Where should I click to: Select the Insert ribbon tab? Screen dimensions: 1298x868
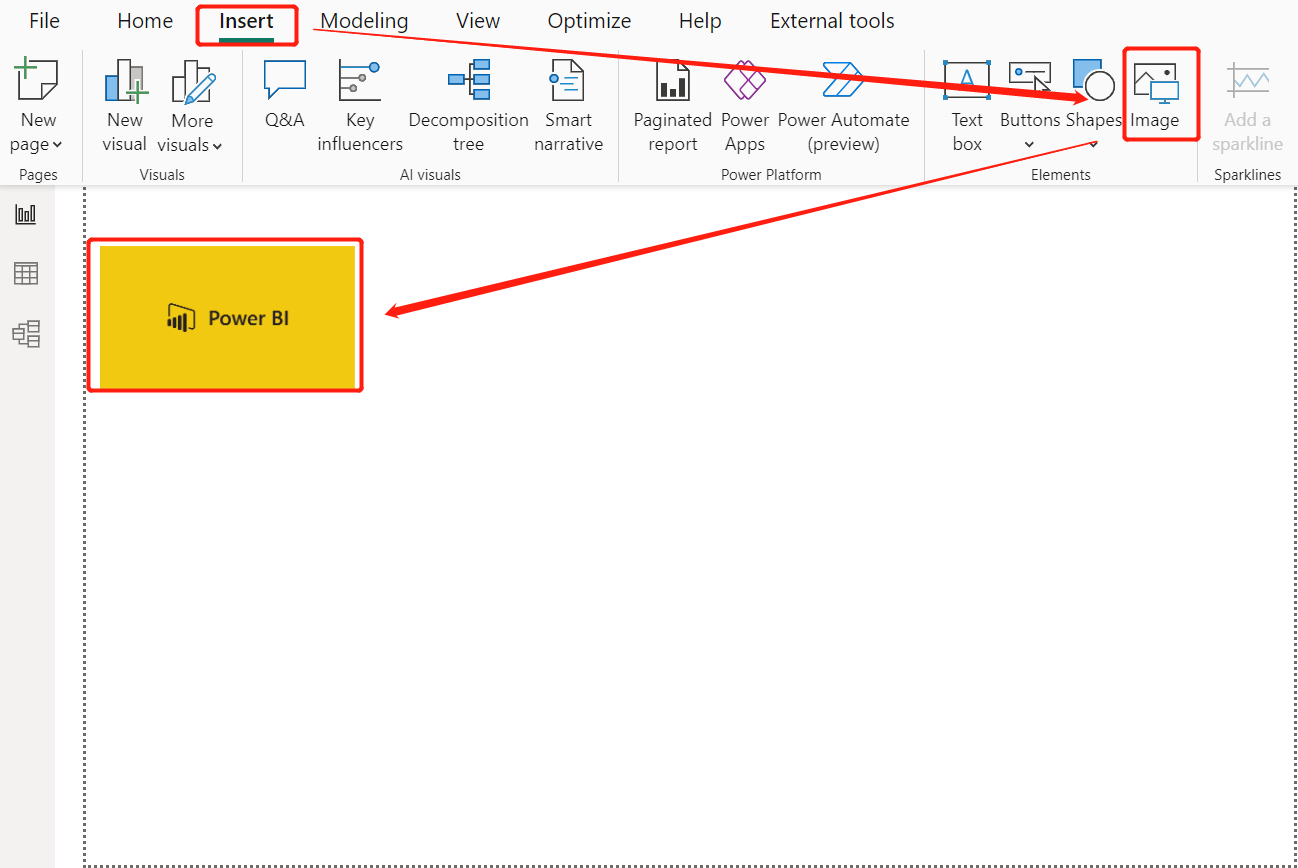tap(246, 21)
